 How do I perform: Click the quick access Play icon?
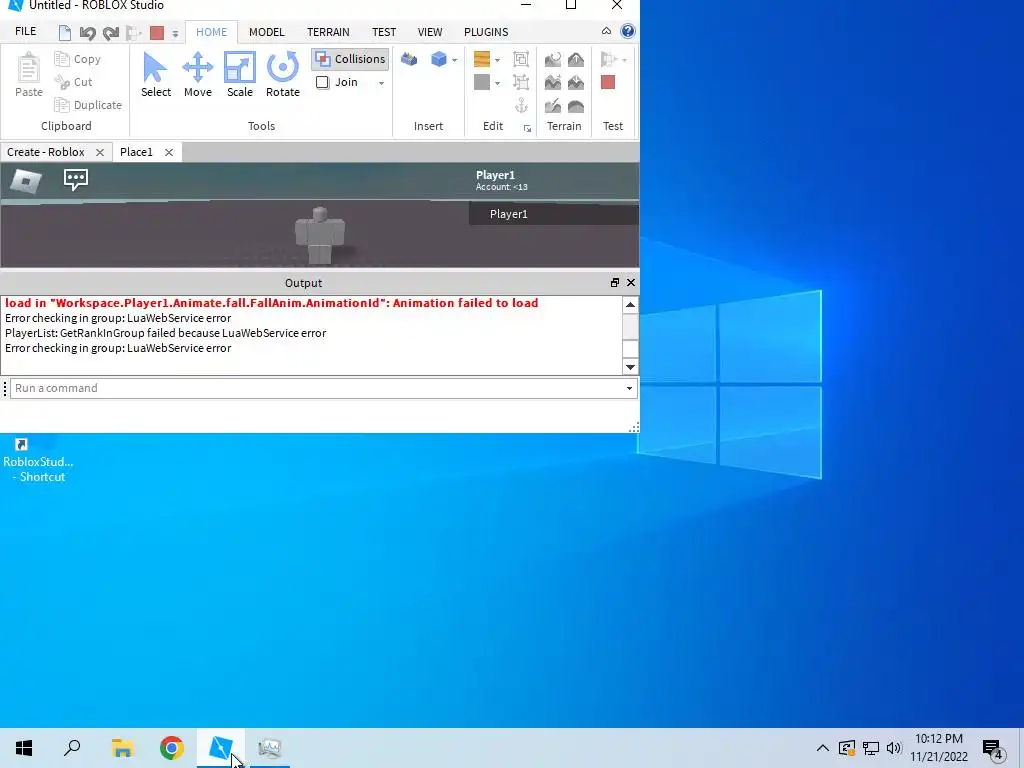click(x=133, y=33)
